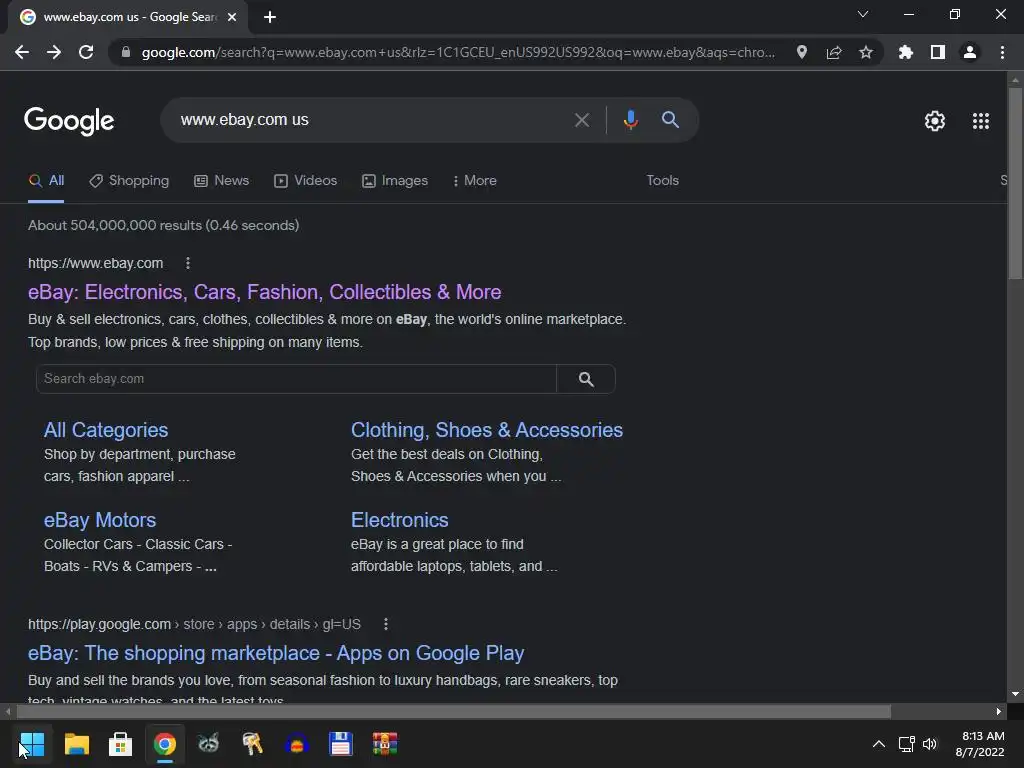Open the tab search chevron

click(x=863, y=14)
